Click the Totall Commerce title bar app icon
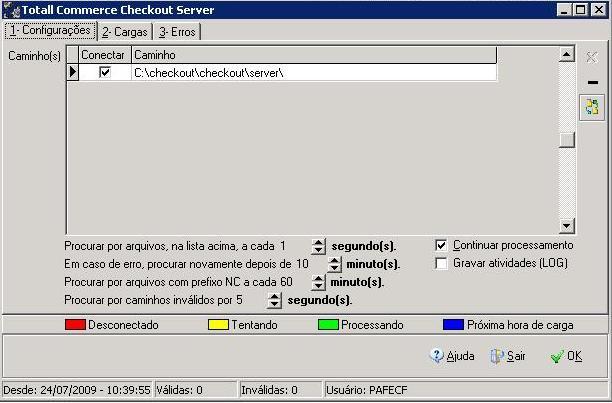 click(x=12, y=10)
